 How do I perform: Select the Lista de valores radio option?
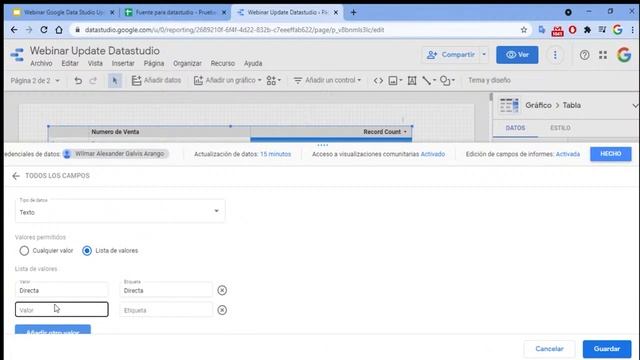87,251
